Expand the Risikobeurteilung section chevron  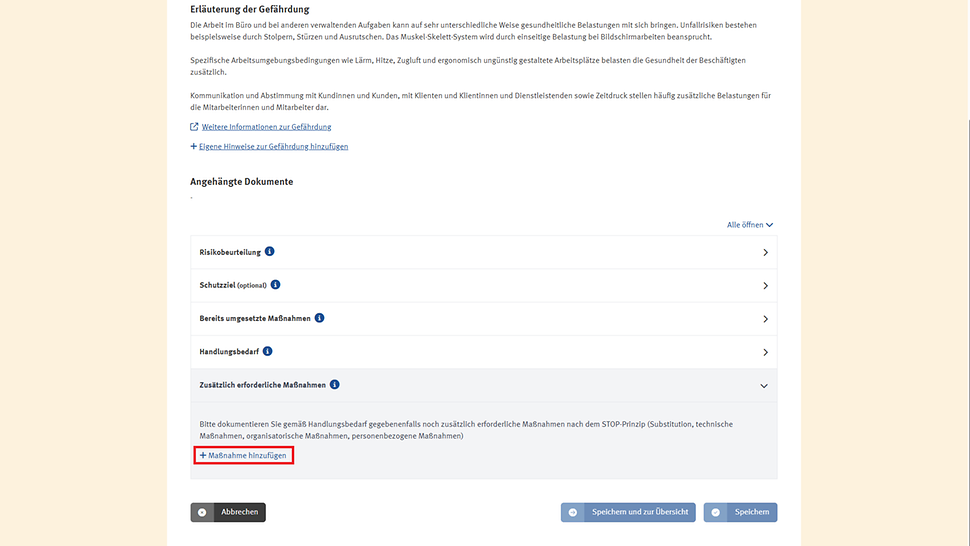coord(765,253)
